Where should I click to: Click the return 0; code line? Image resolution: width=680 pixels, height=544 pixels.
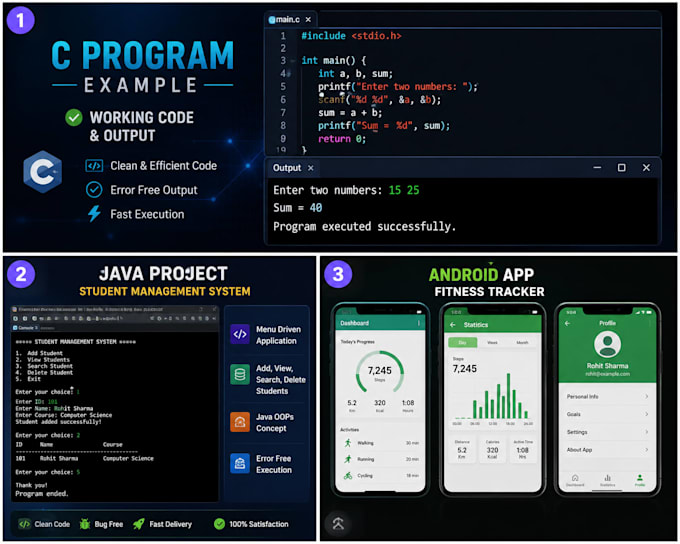pos(342,139)
